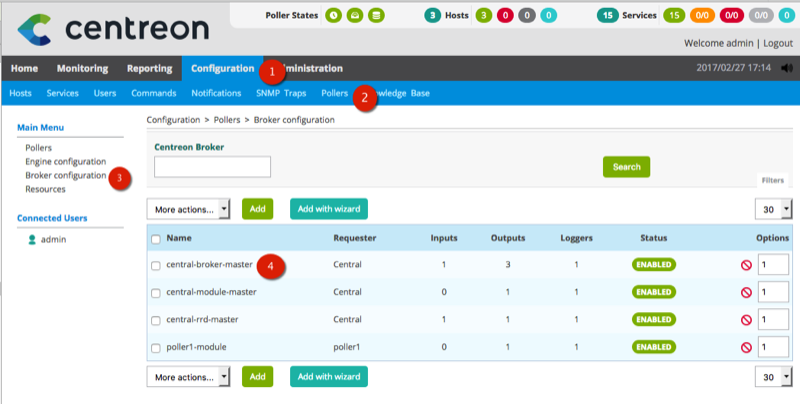Disable central-broker-master using its red icon
800x404 pixels.
click(x=745, y=265)
